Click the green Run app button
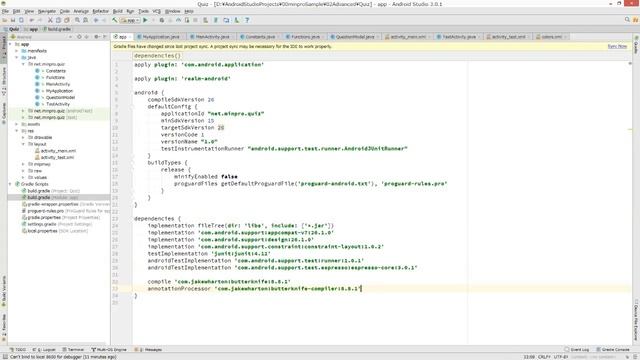 (145, 20)
